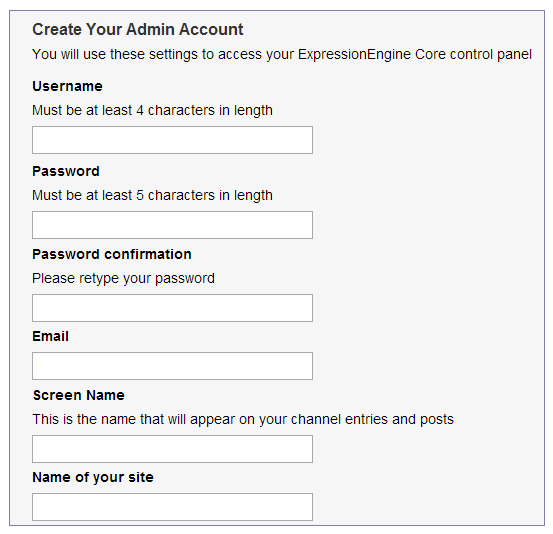Click the Username label

pos(67,86)
